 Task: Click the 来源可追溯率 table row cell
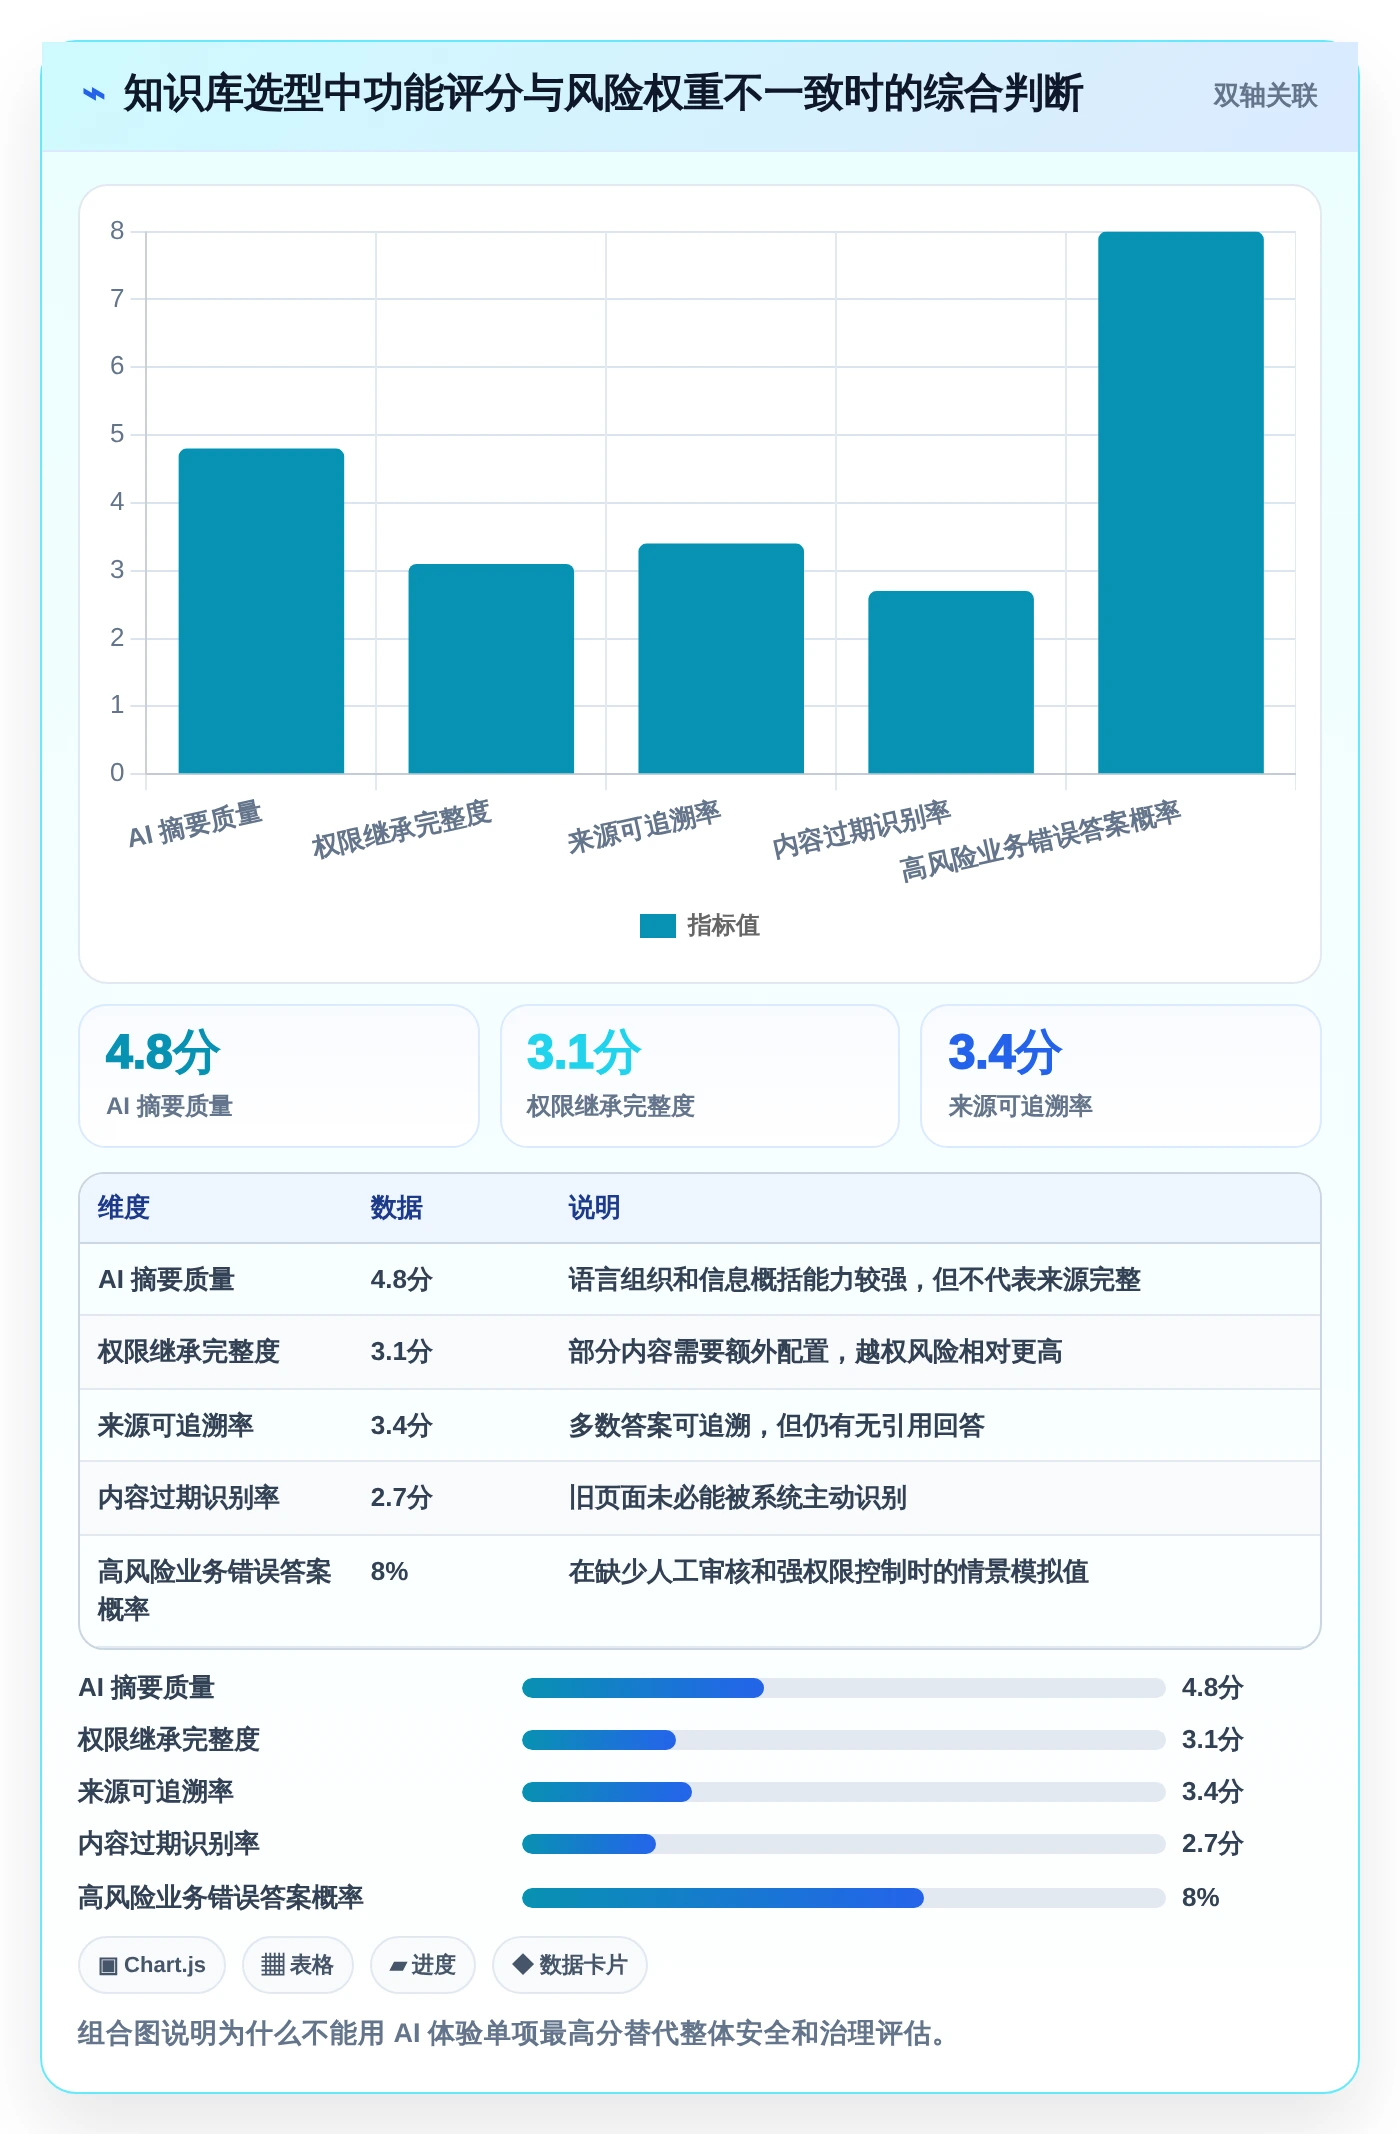(x=176, y=1426)
